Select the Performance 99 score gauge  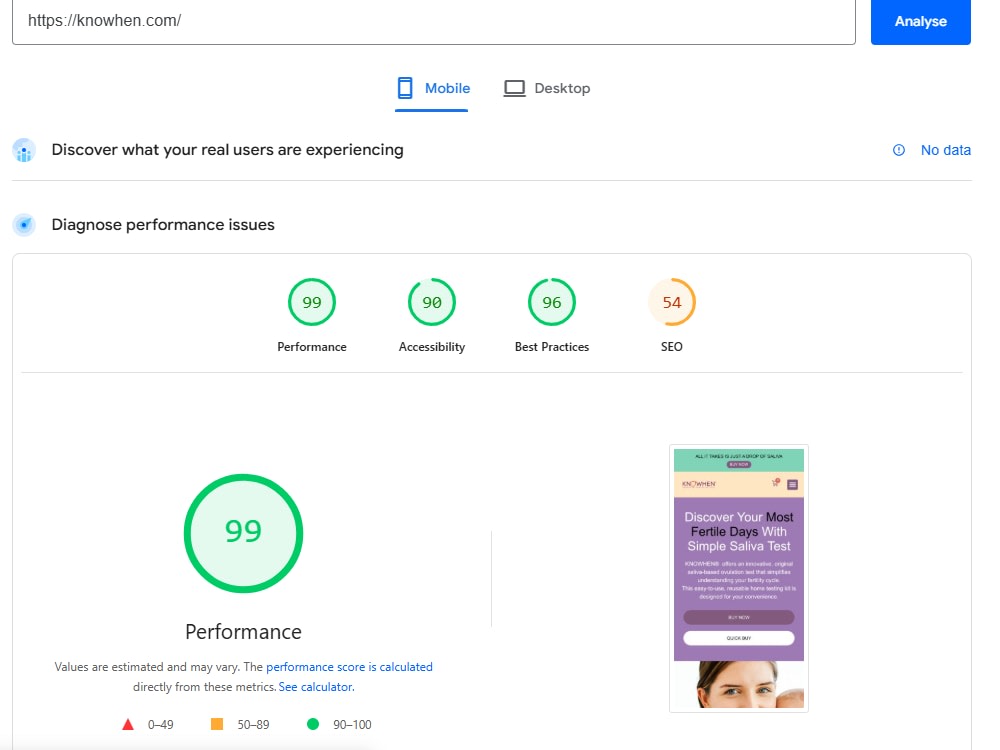(312, 302)
